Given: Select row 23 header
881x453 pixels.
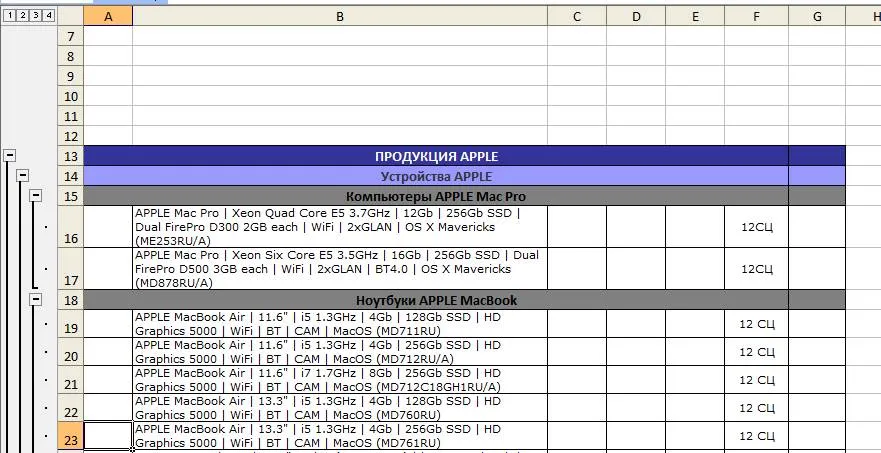Looking at the screenshot, I should pyautogui.click(x=70, y=436).
